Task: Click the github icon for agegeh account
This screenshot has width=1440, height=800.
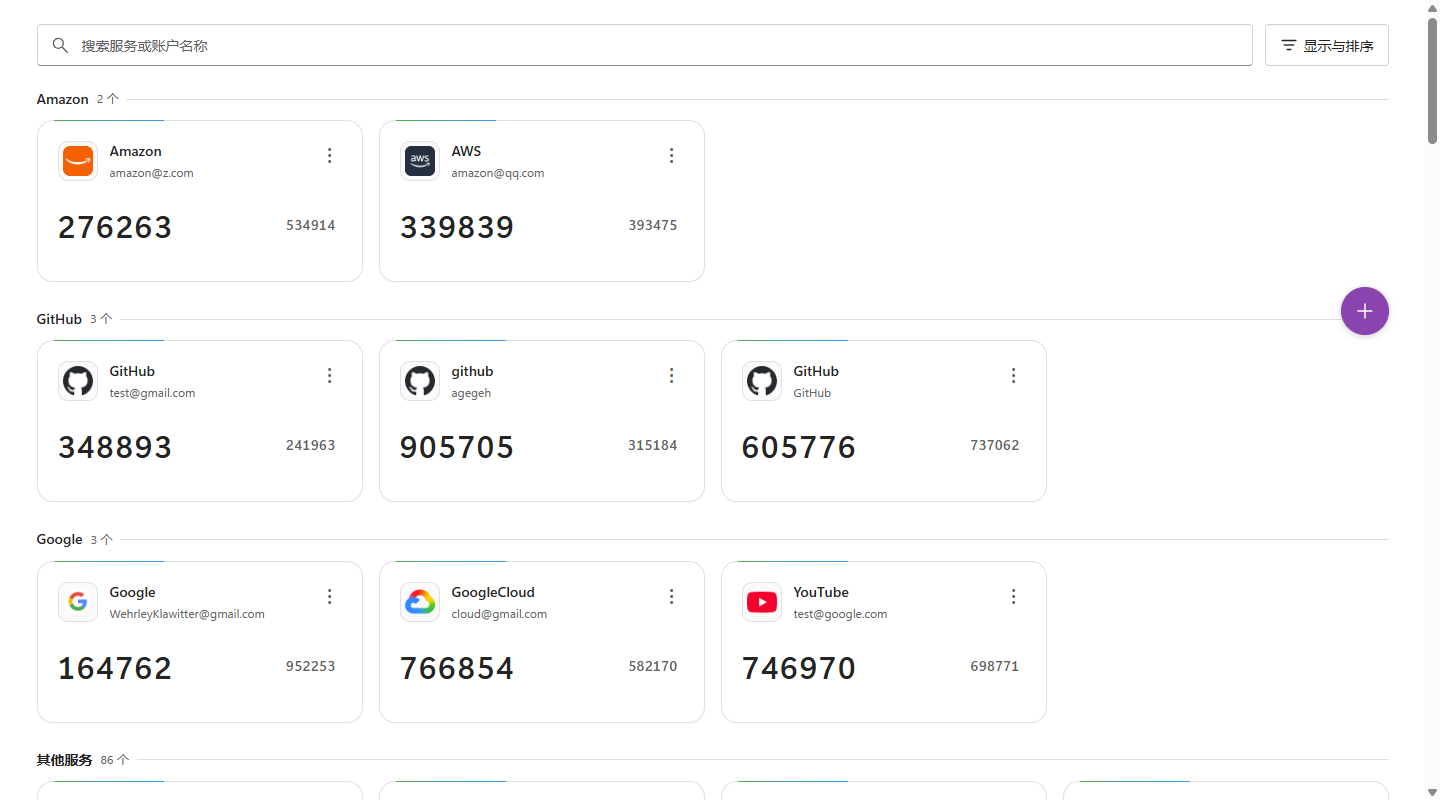Action: [x=420, y=381]
